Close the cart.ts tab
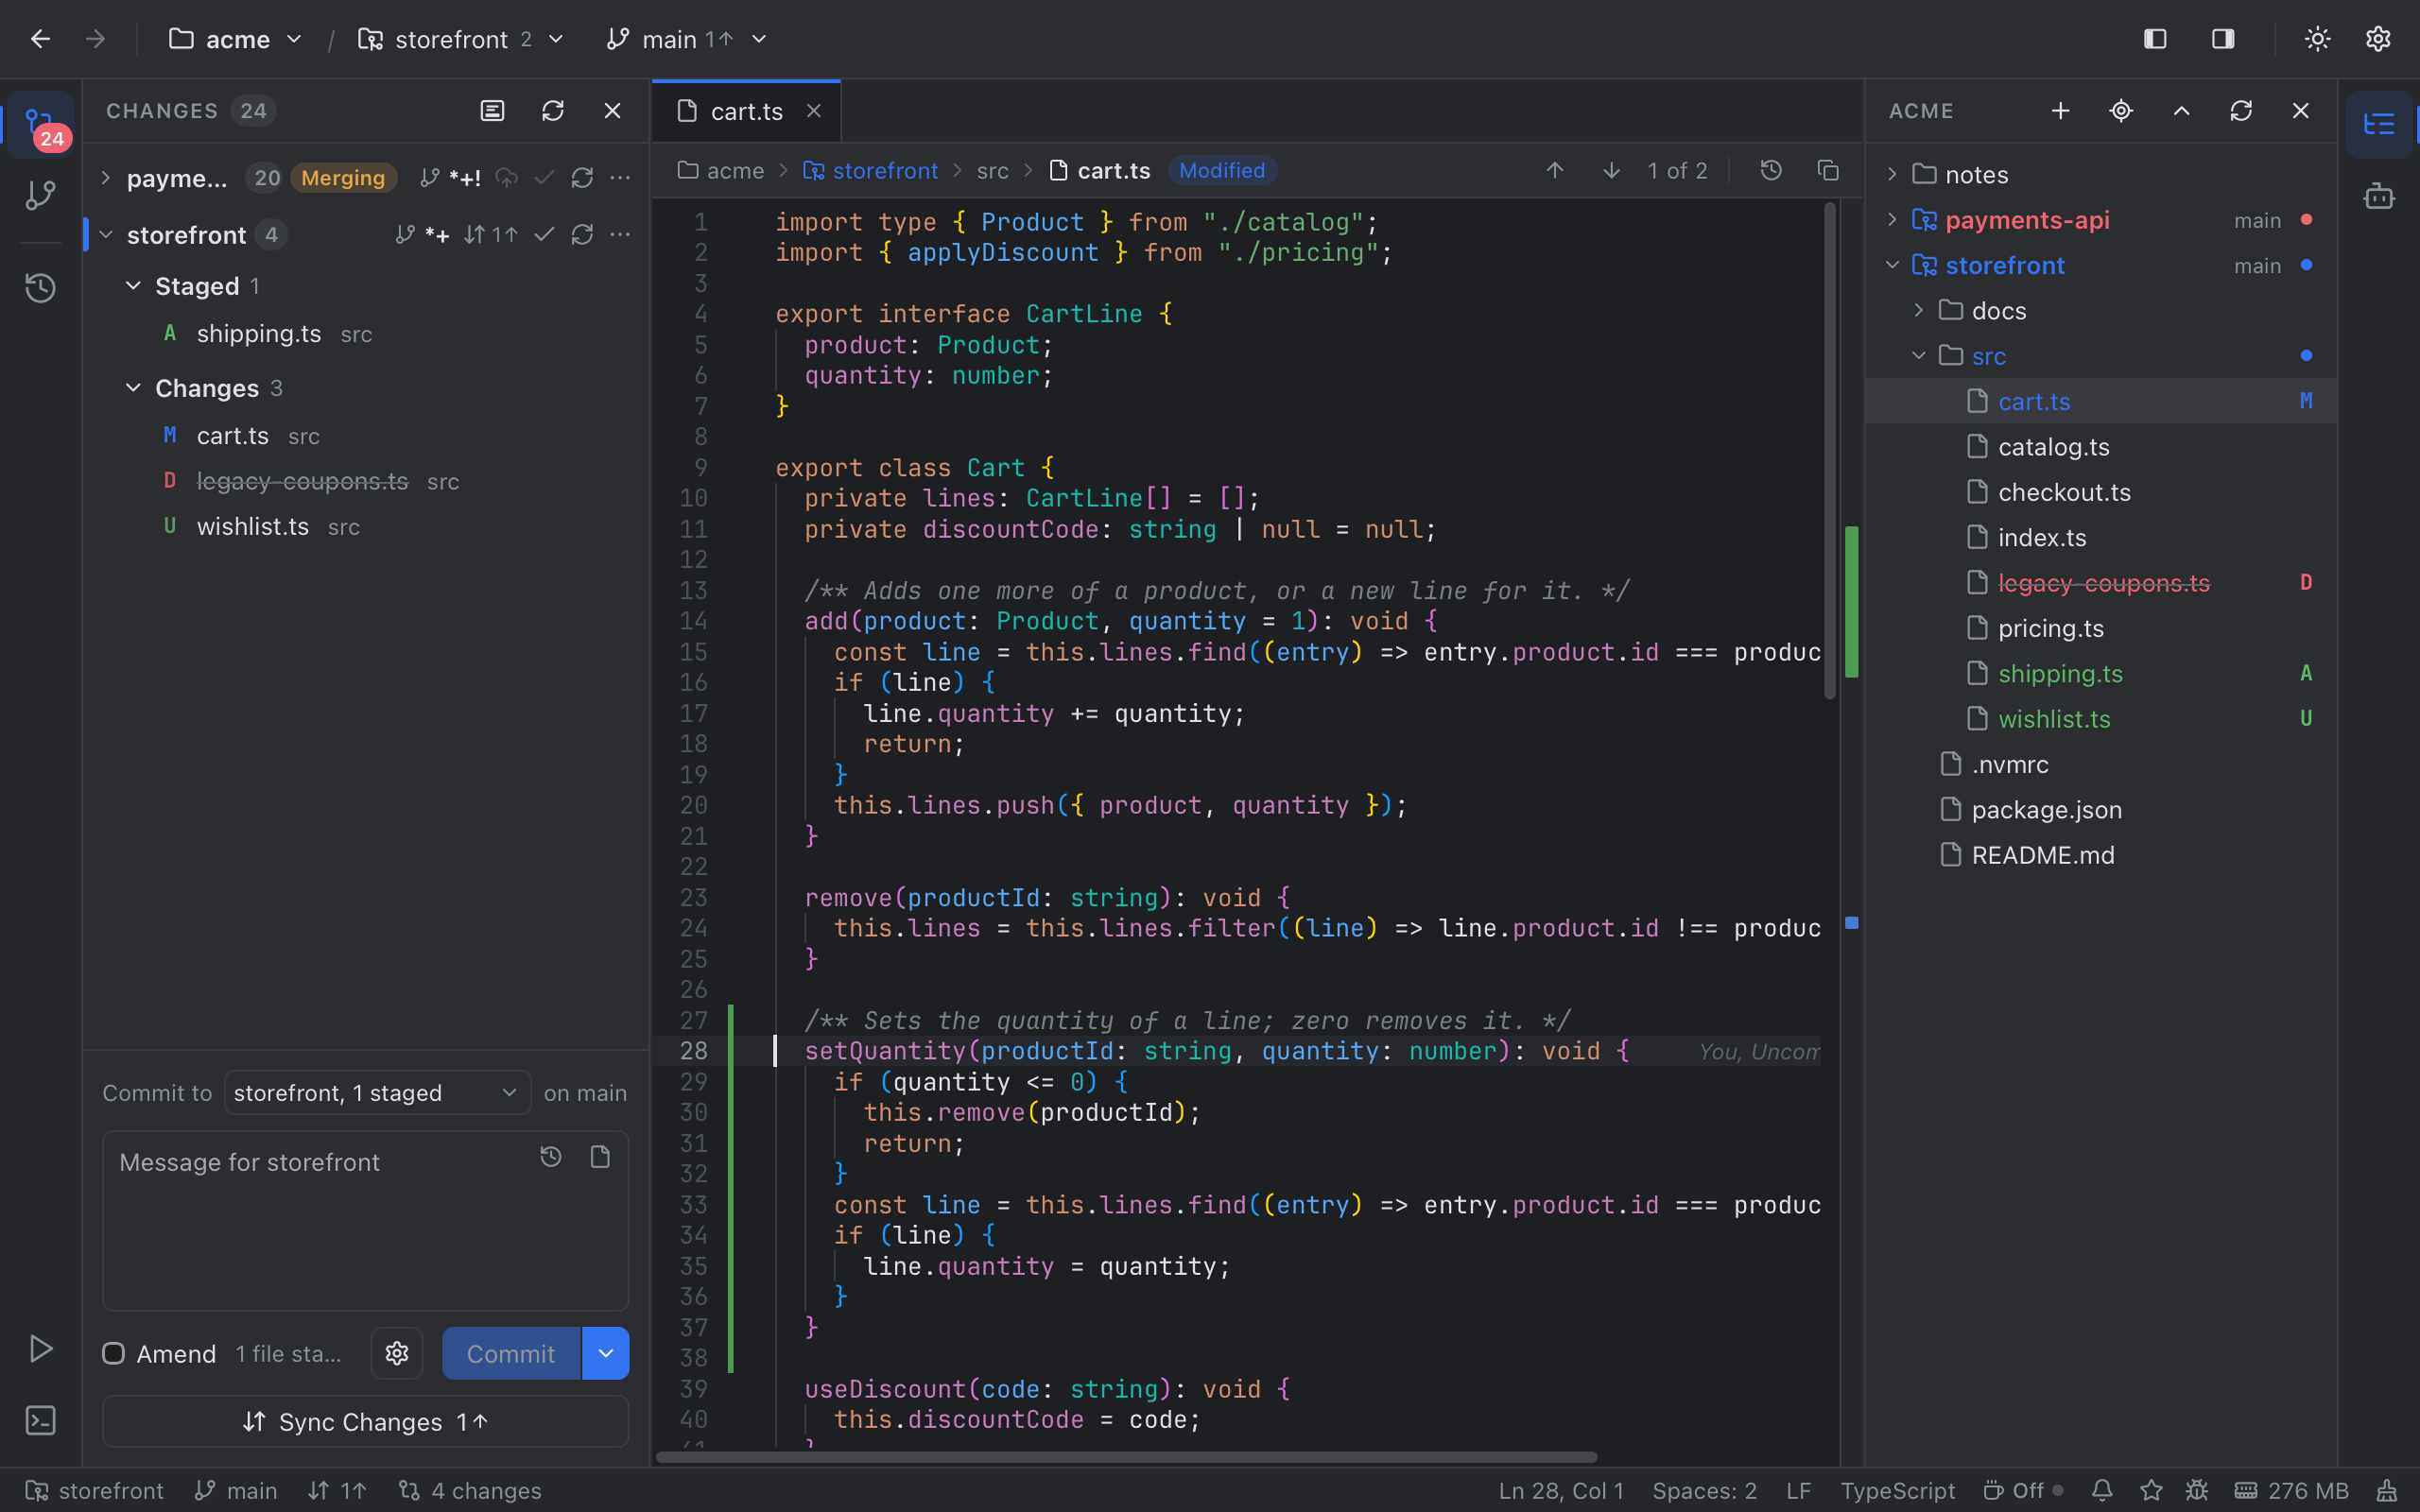The image size is (2420, 1512). tap(814, 111)
